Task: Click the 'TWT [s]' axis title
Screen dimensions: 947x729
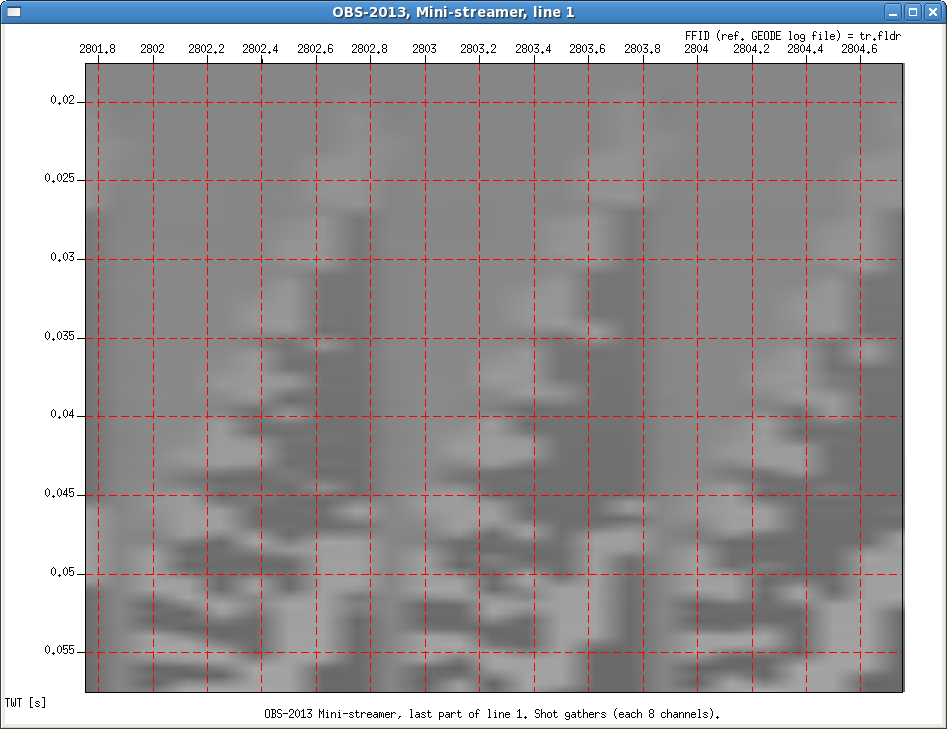Action: click(25, 703)
